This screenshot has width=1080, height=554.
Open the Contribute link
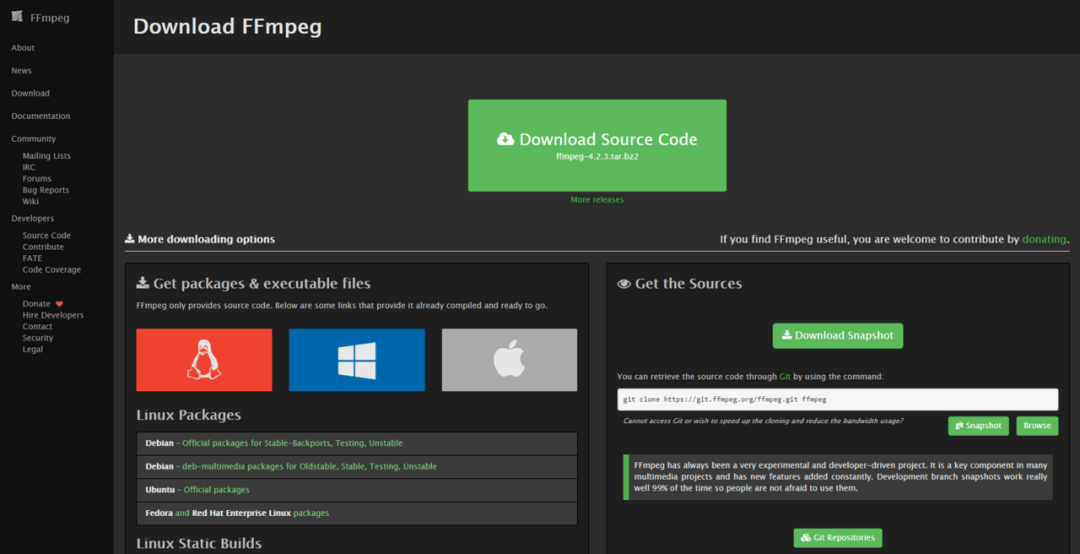coord(43,247)
